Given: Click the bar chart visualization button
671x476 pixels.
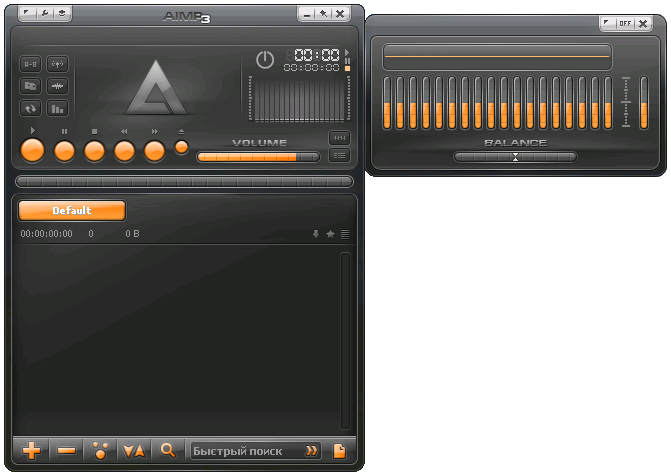Looking at the screenshot, I should point(57,108).
